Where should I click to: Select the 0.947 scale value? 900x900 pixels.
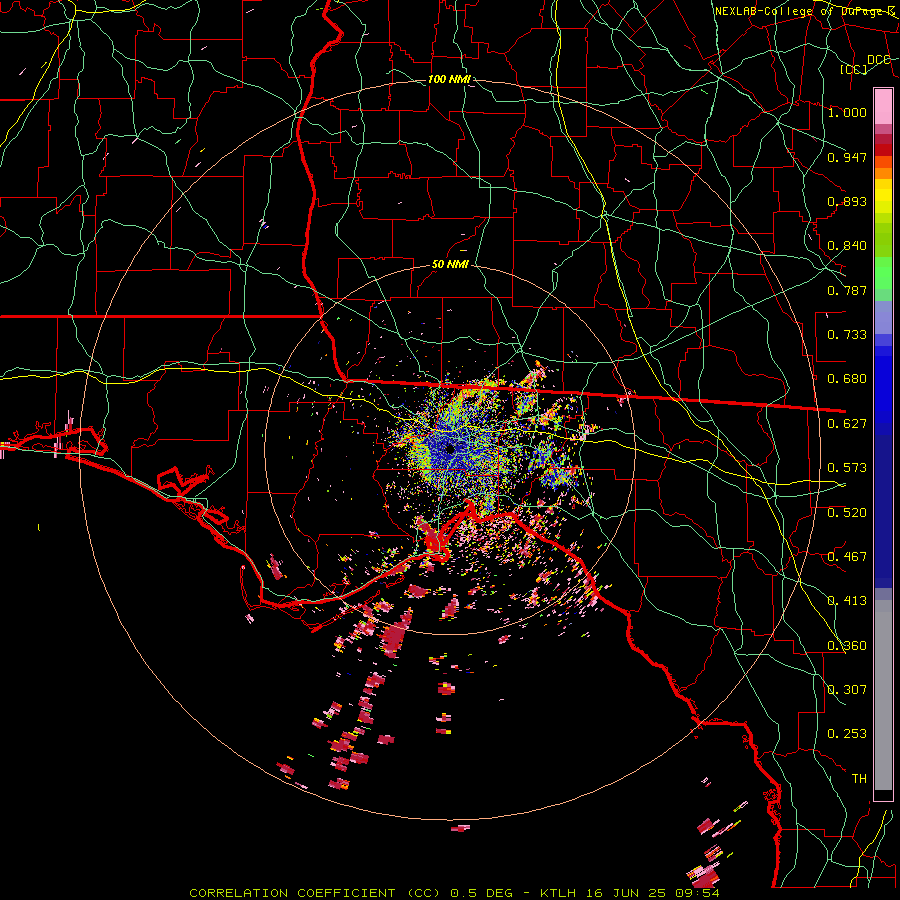(x=847, y=157)
